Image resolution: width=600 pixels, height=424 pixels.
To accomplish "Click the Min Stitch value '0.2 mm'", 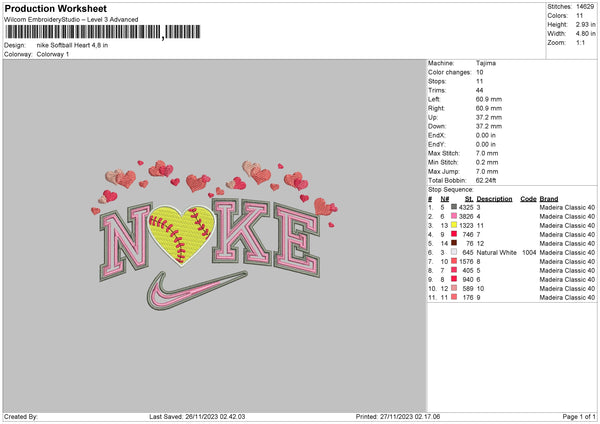I will point(487,162).
